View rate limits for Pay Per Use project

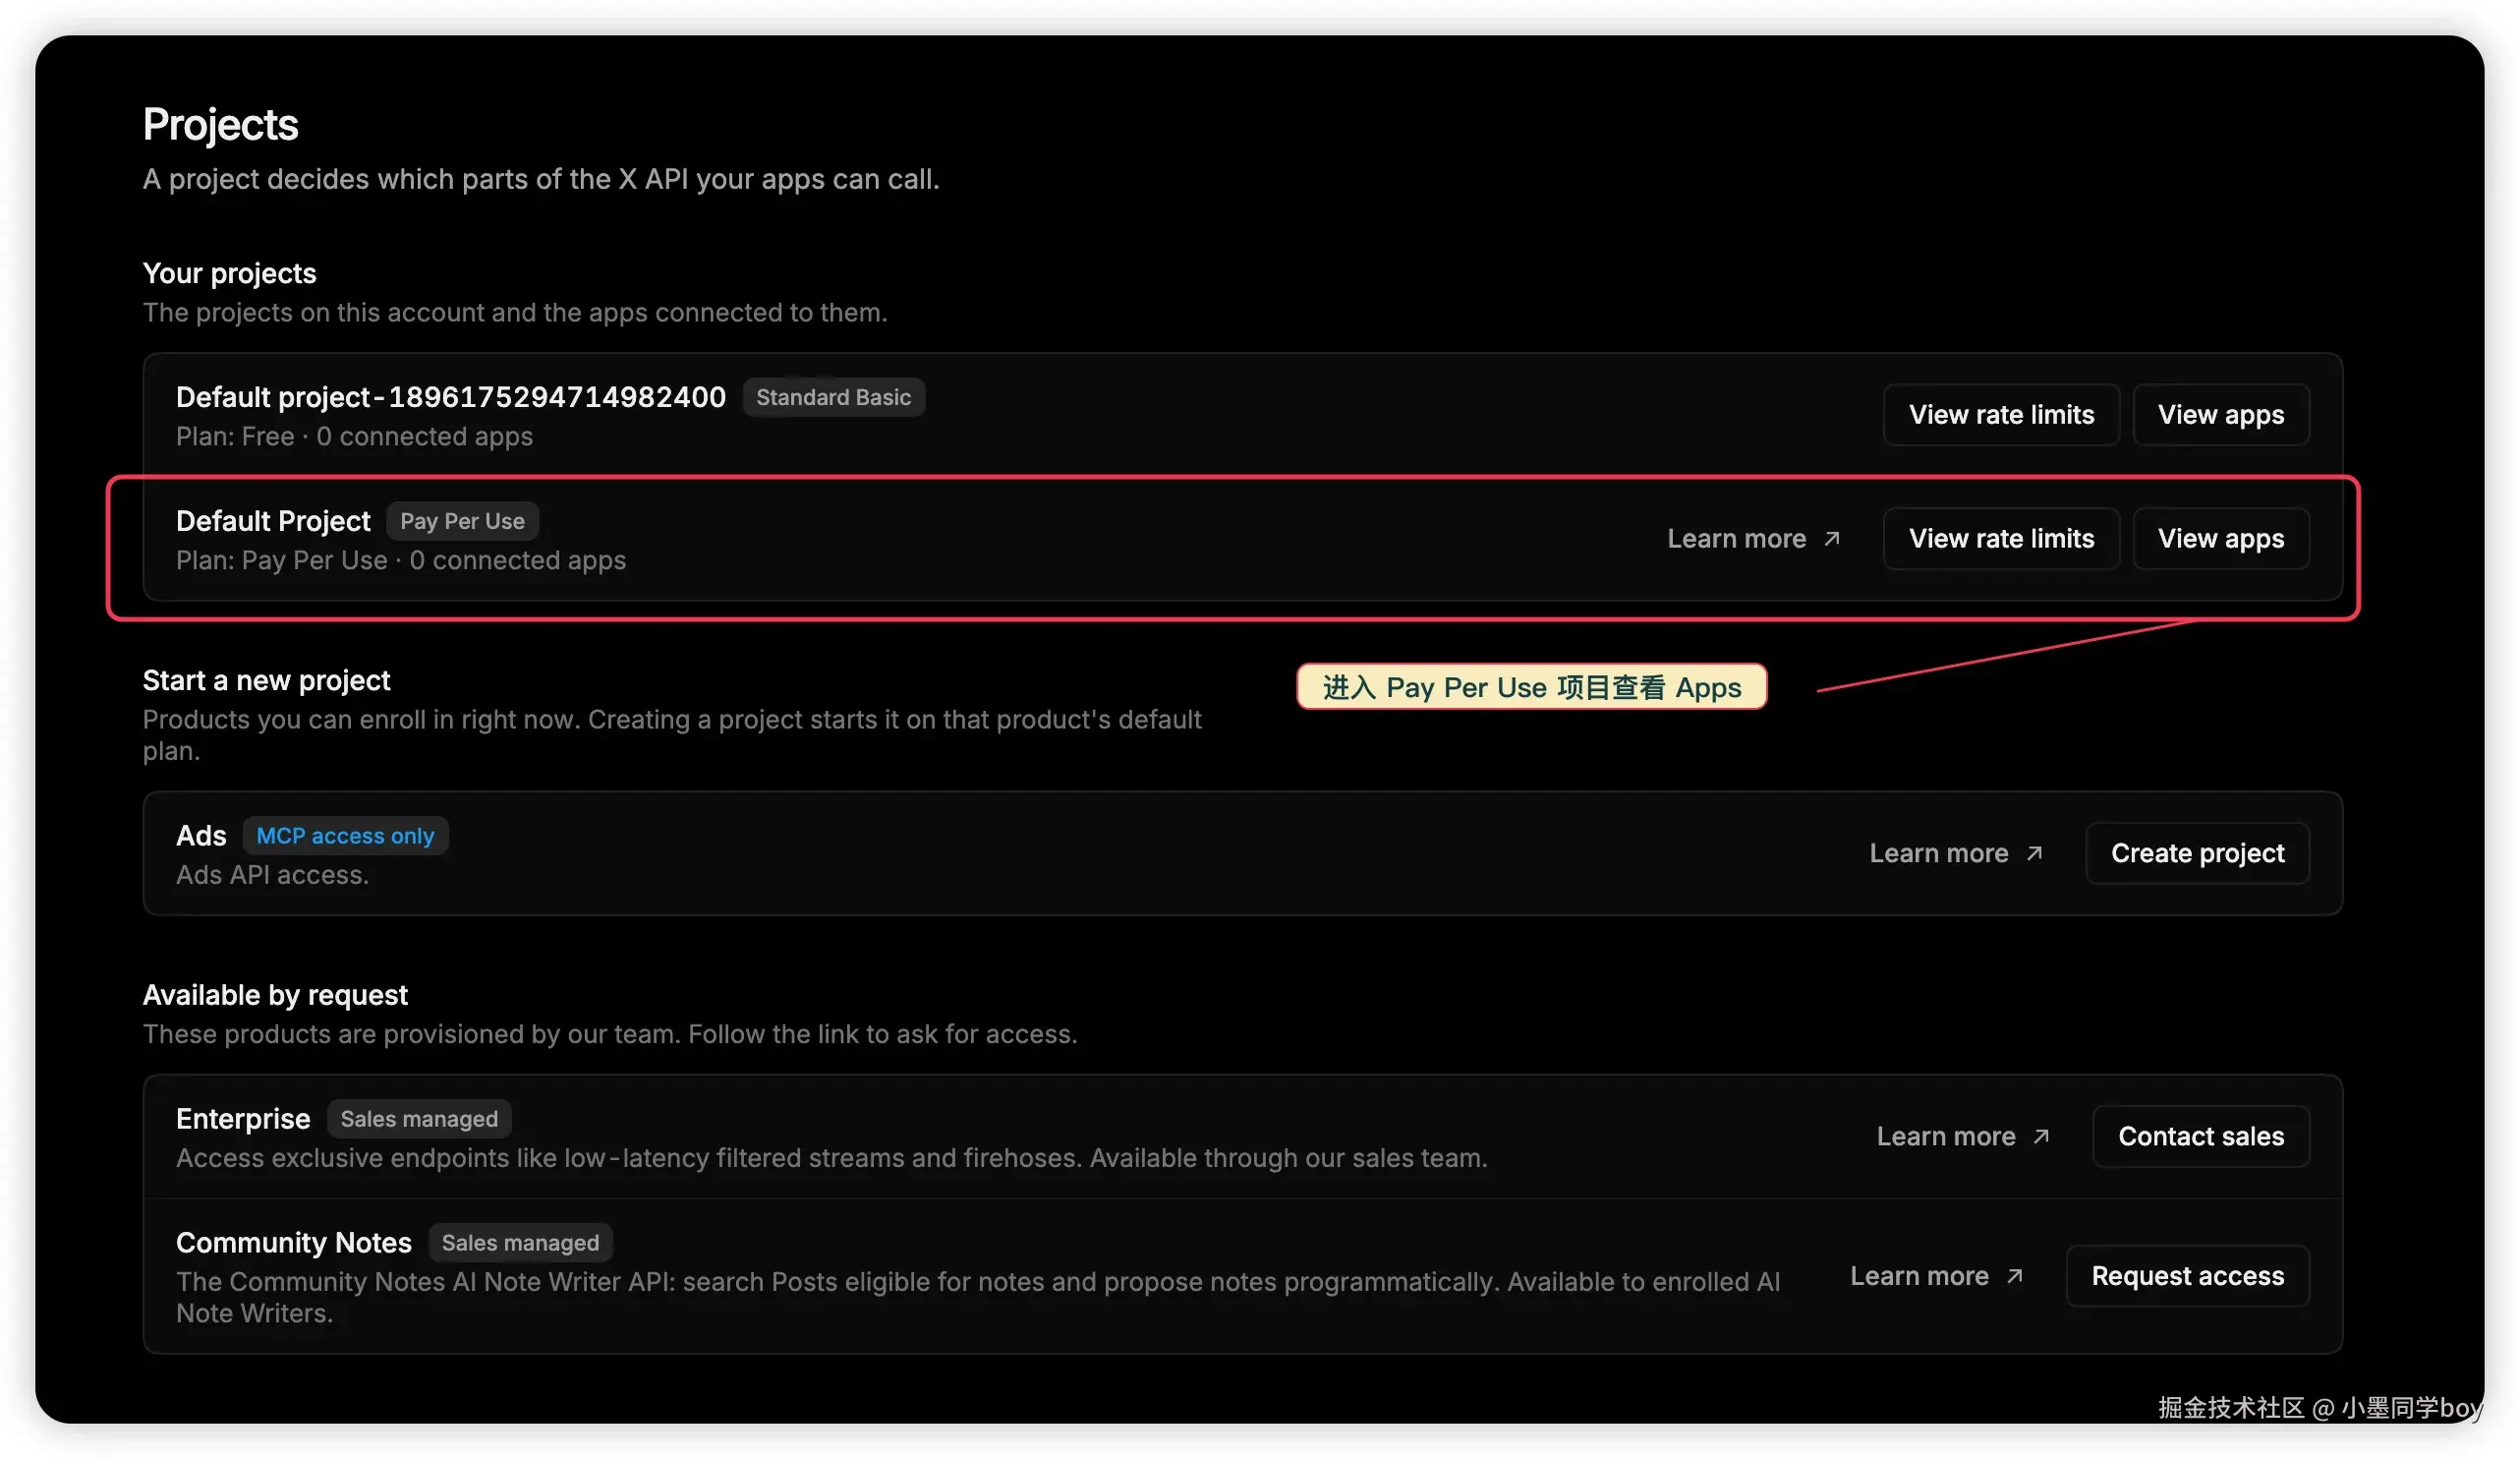tap(2001, 538)
